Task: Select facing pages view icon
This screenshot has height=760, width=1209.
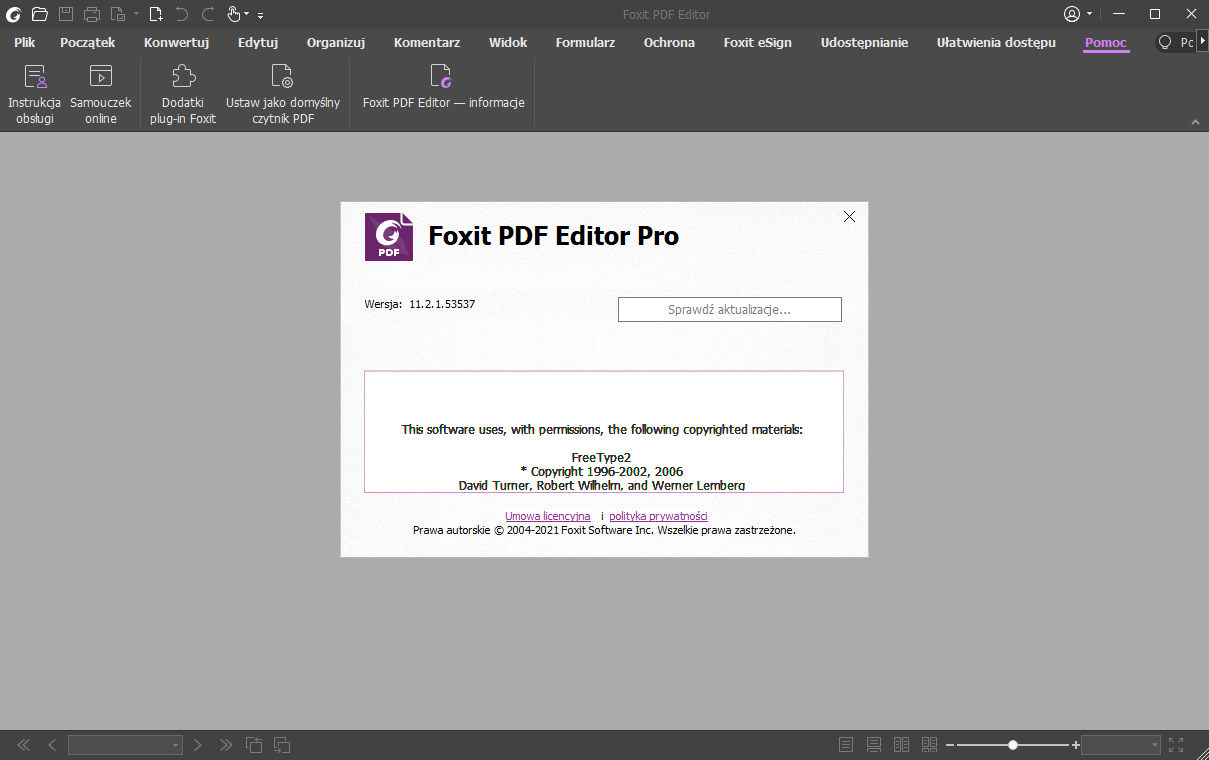Action: [901, 745]
